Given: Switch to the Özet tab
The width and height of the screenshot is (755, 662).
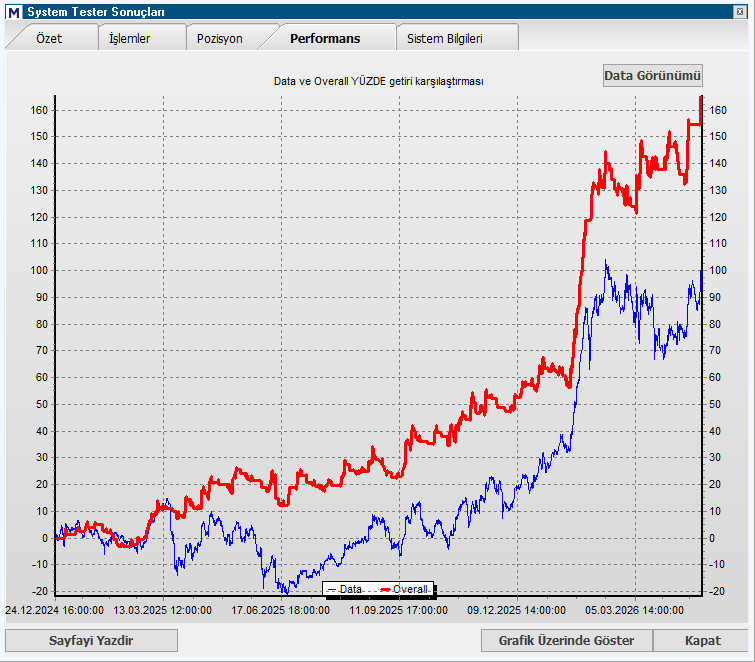Looking at the screenshot, I should tap(49, 39).
